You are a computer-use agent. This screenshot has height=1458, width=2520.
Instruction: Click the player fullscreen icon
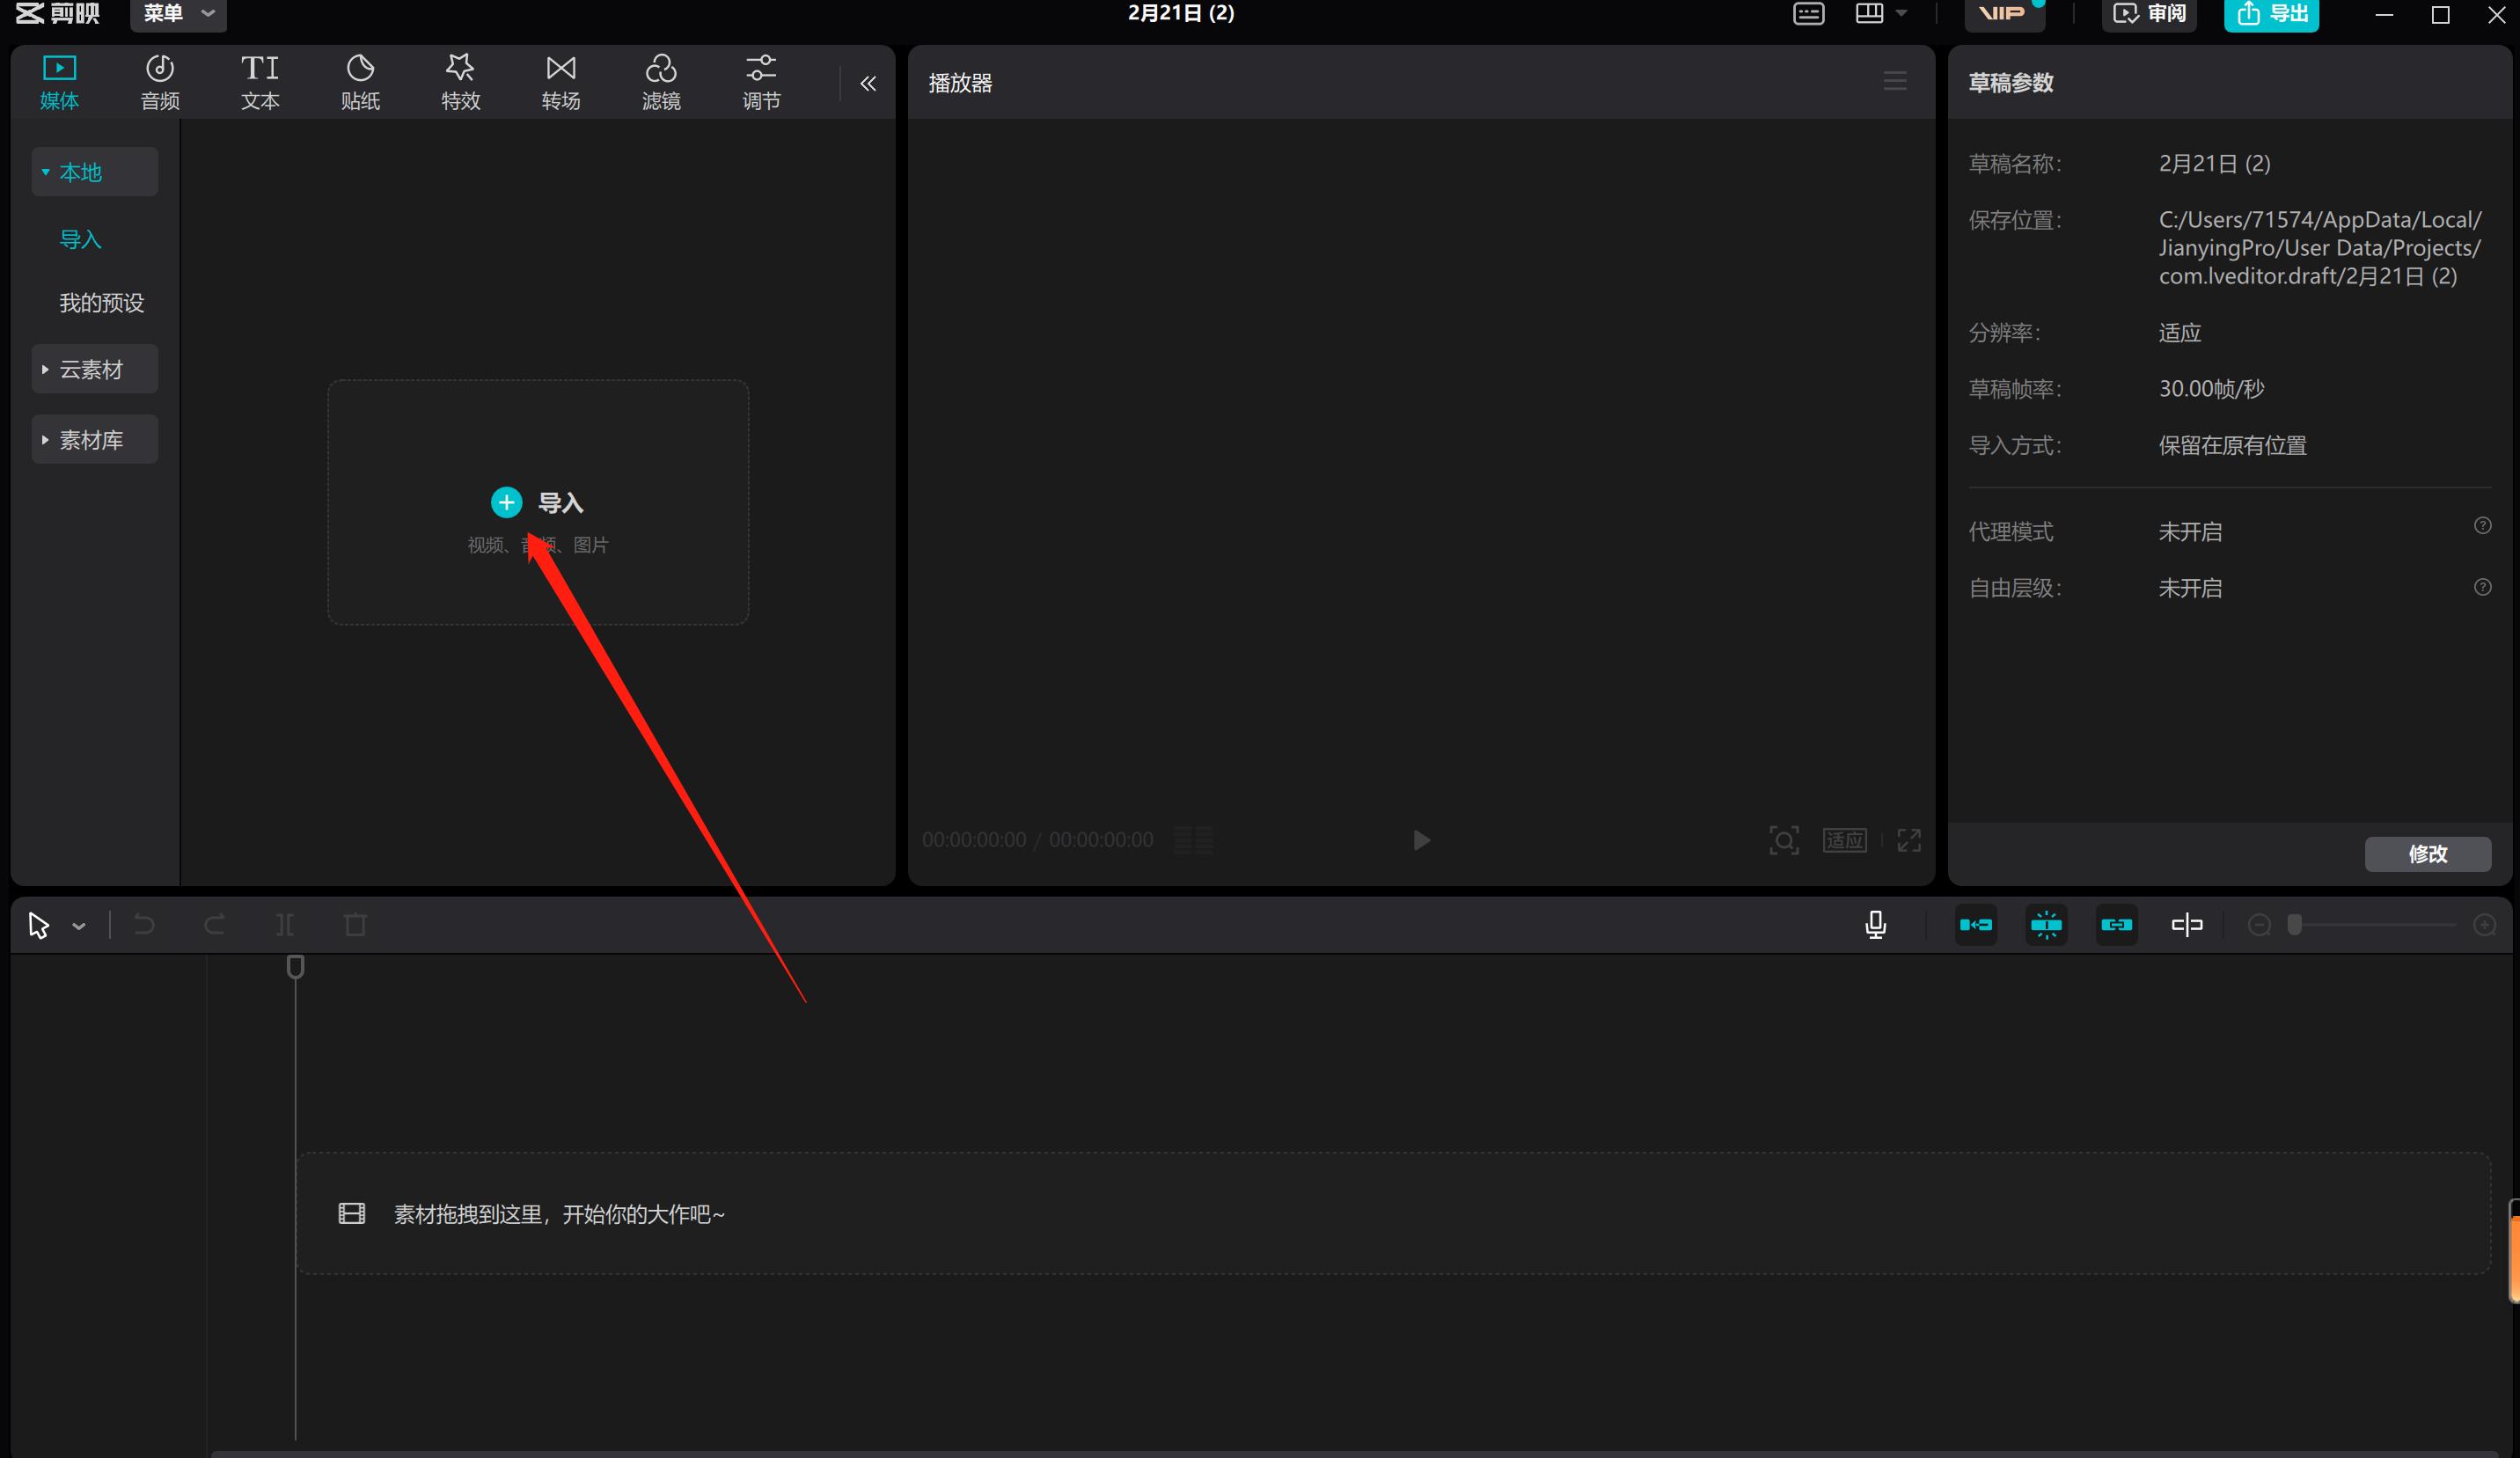click(1908, 840)
